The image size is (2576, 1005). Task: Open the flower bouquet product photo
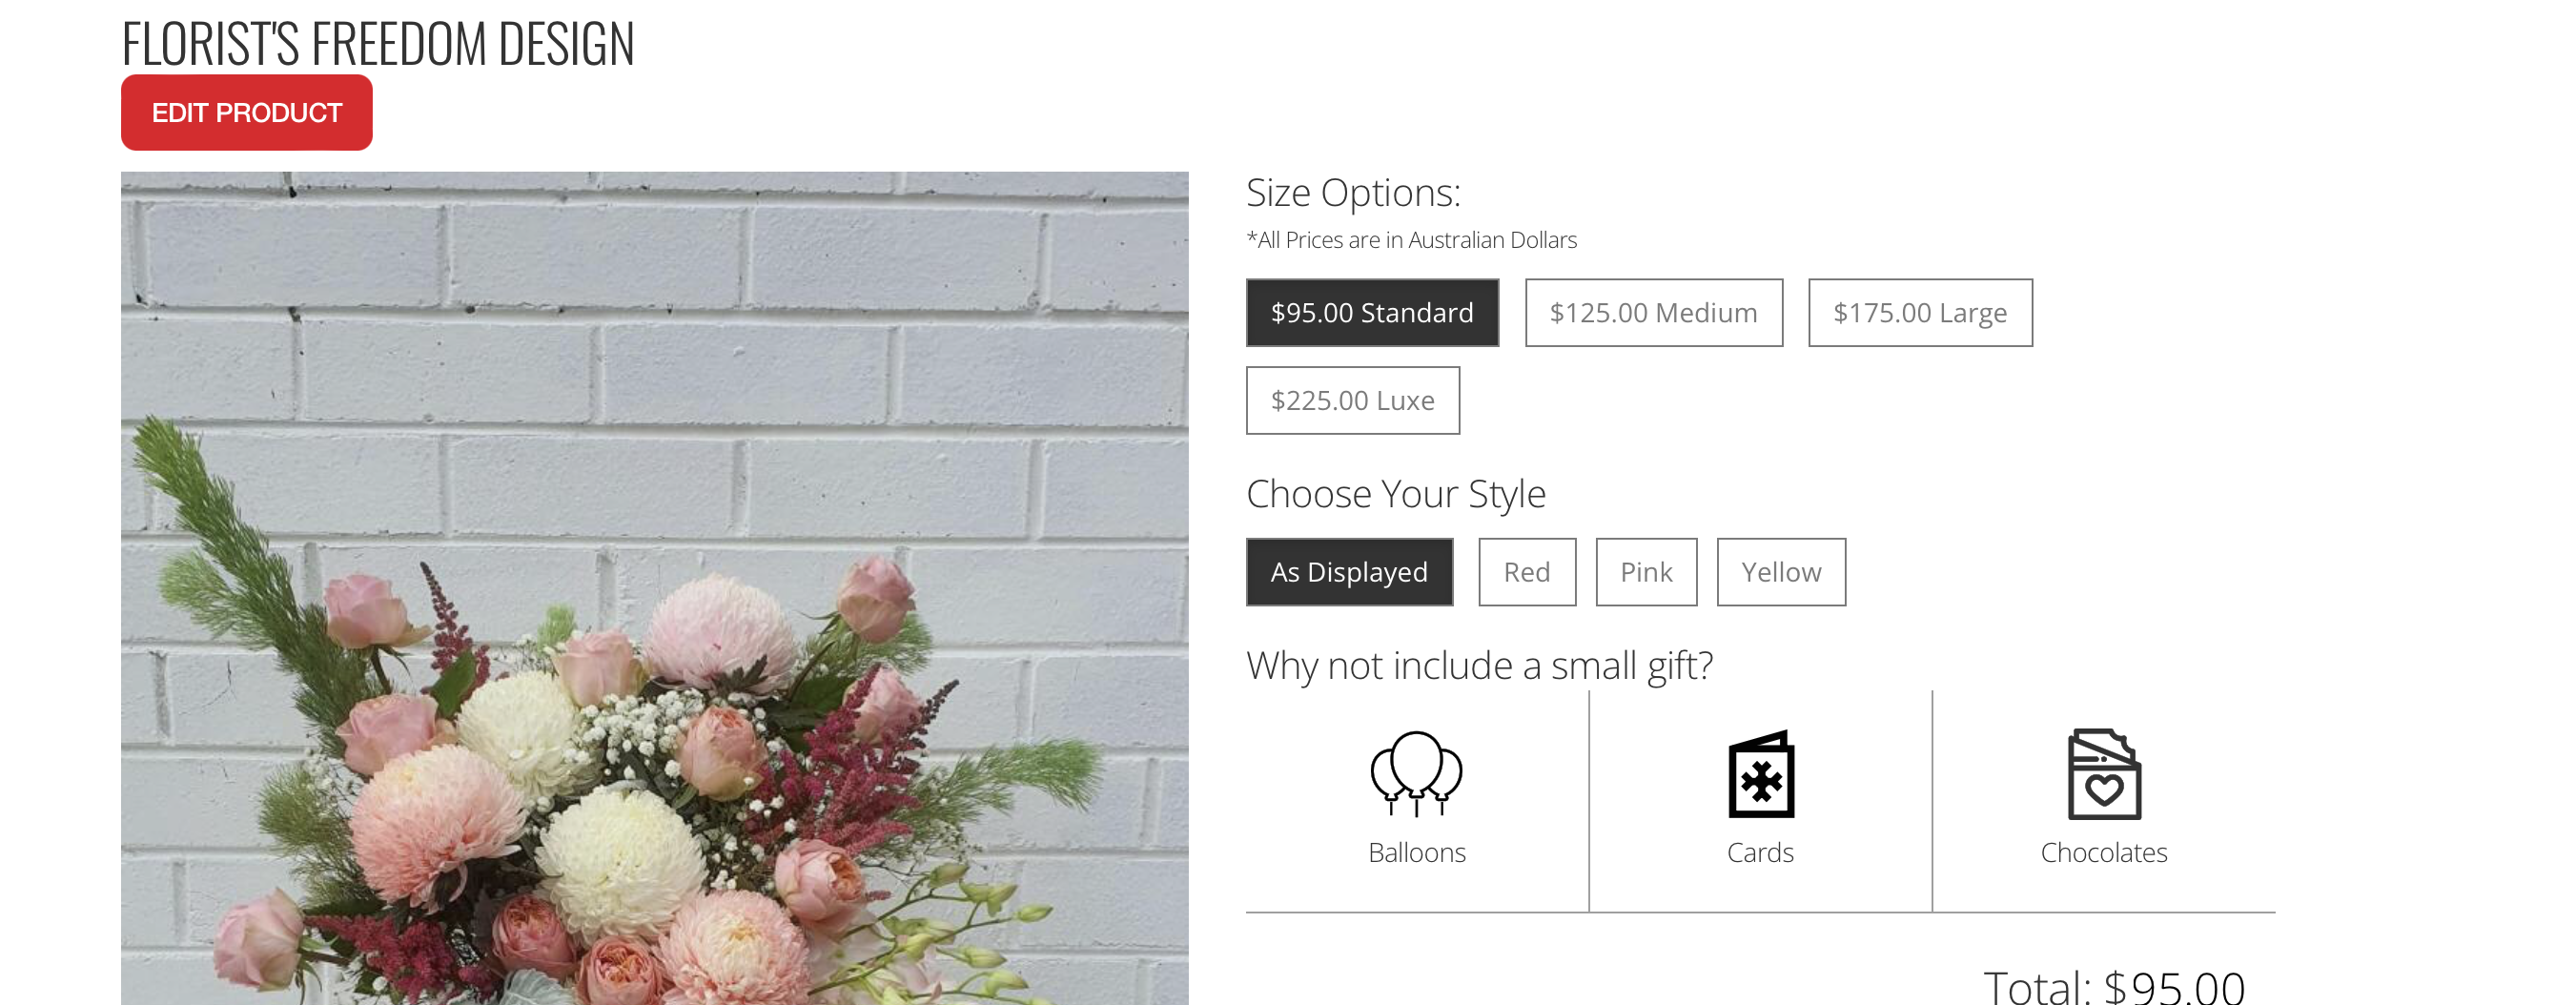click(655, 588)
